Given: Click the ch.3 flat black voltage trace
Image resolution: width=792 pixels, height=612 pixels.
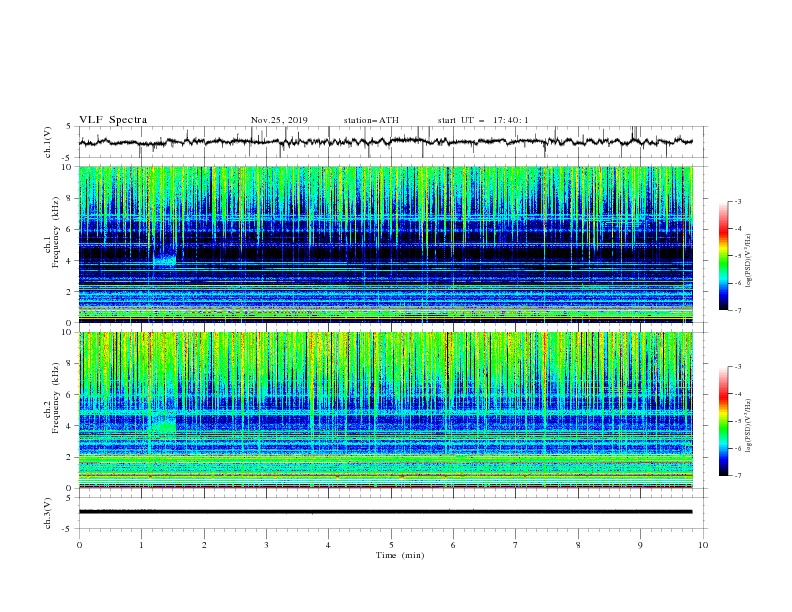Looking at the screenshot, I should click(385, 512).
